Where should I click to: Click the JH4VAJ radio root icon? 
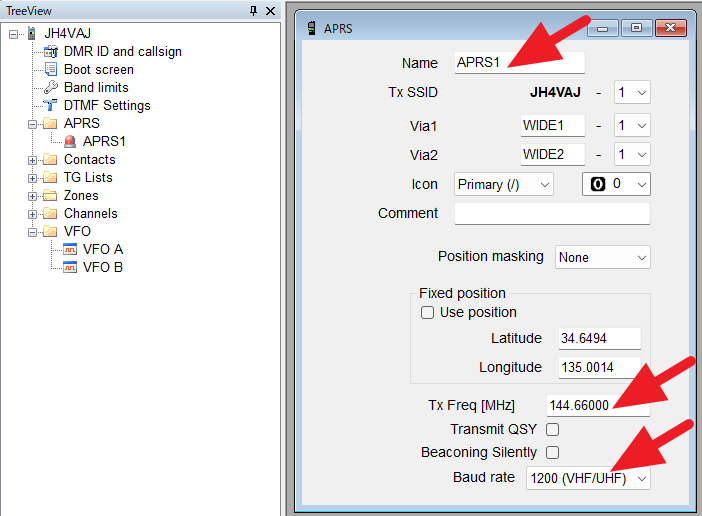32,33
